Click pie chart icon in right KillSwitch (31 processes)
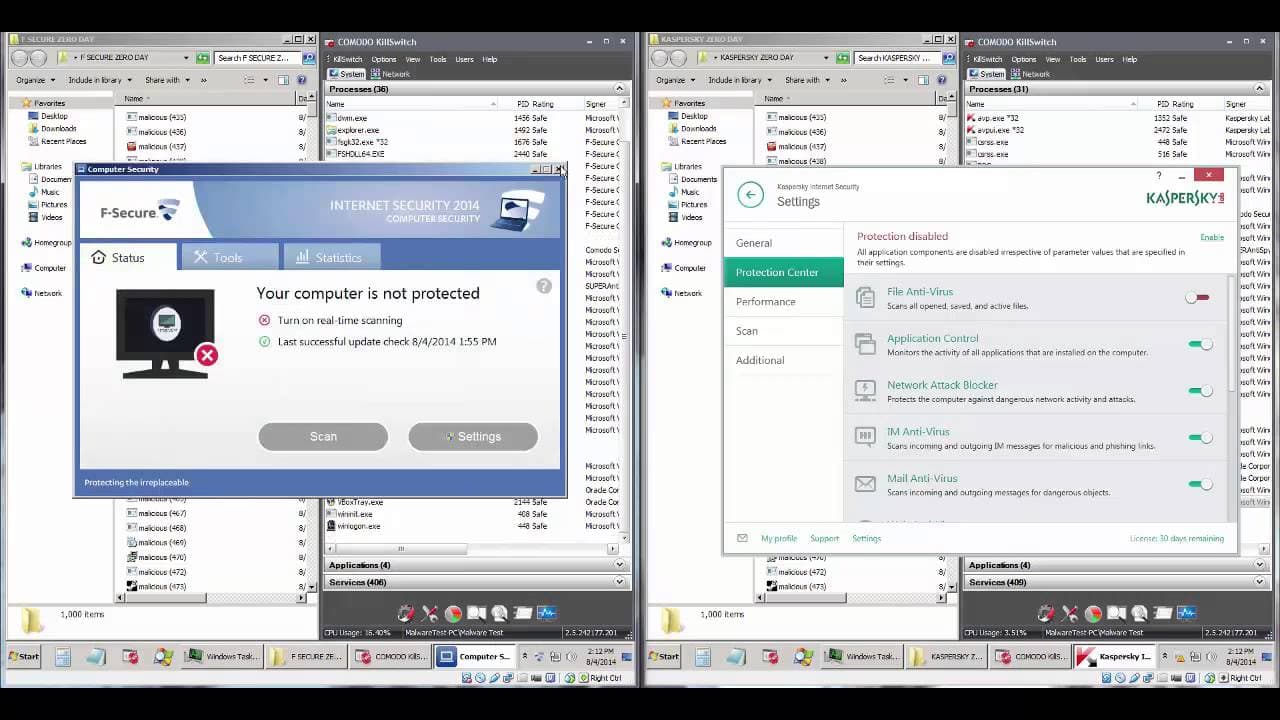The height and width of the screenshot is (720, 1280). [1093, 613]
